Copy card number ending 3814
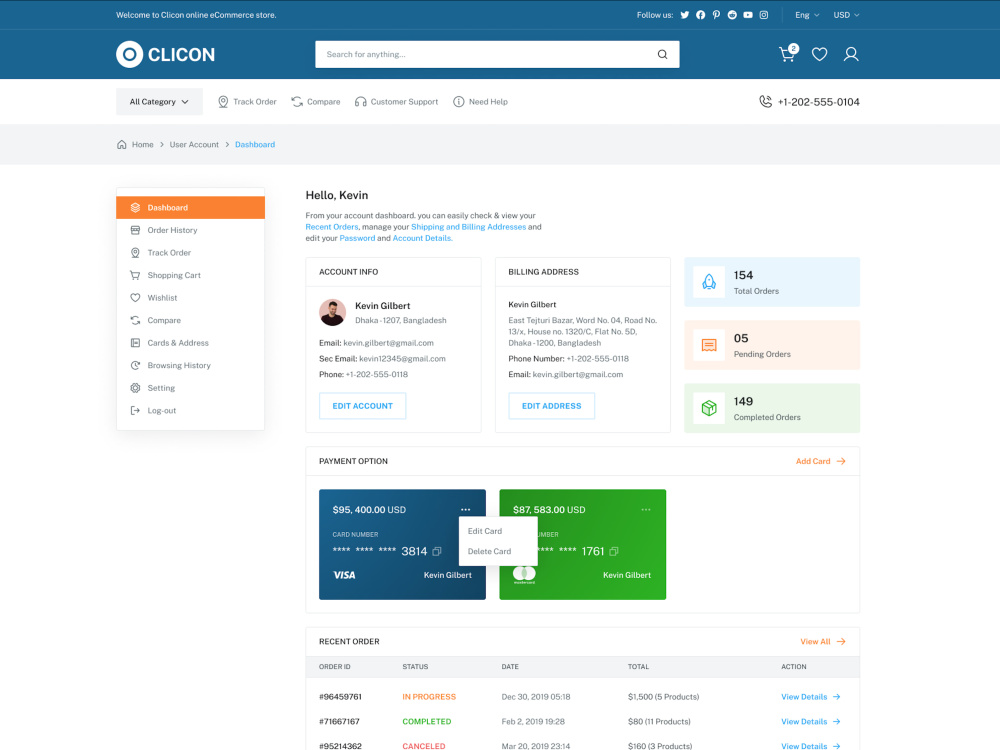Viewport: 1000px width, 750px height. click(x=437, y=551)
